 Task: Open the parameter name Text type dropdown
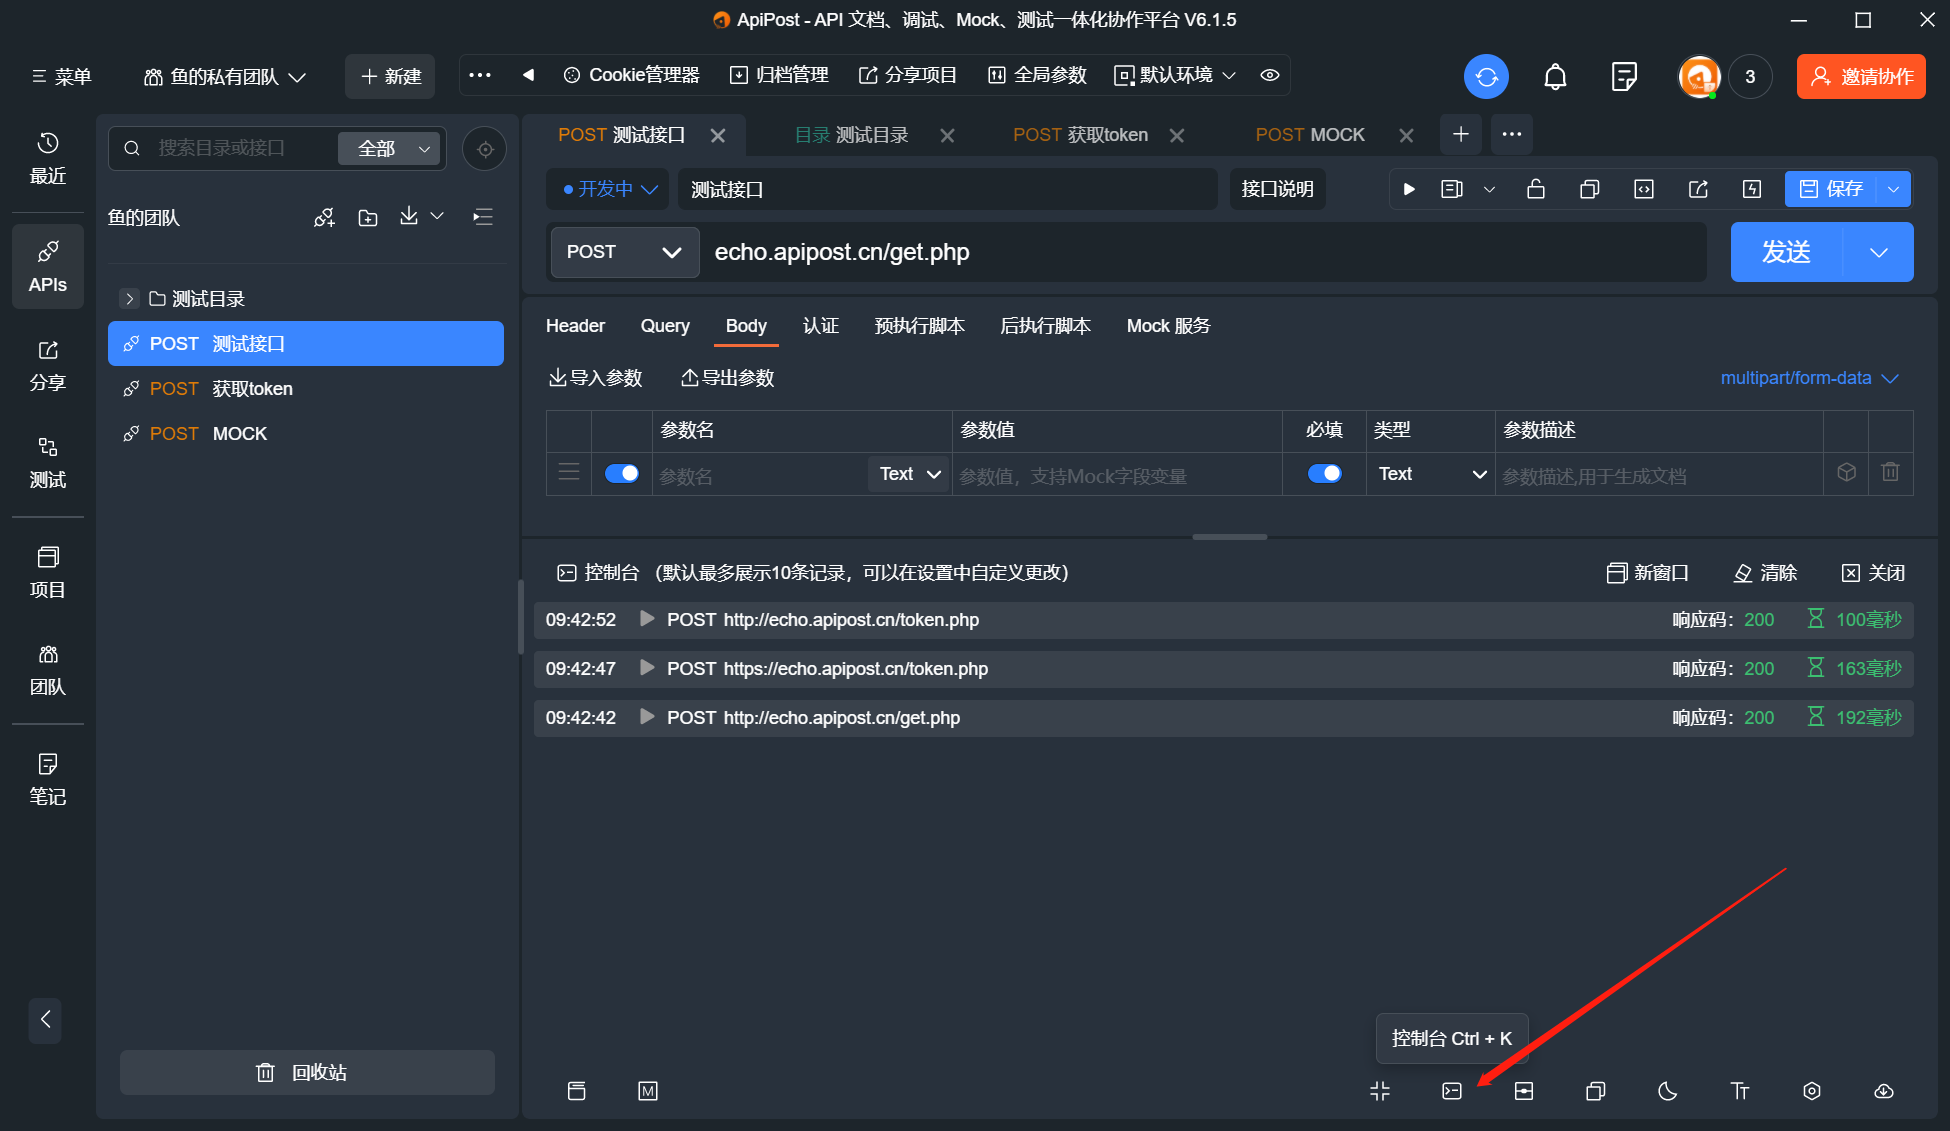(x=909, y=474)
